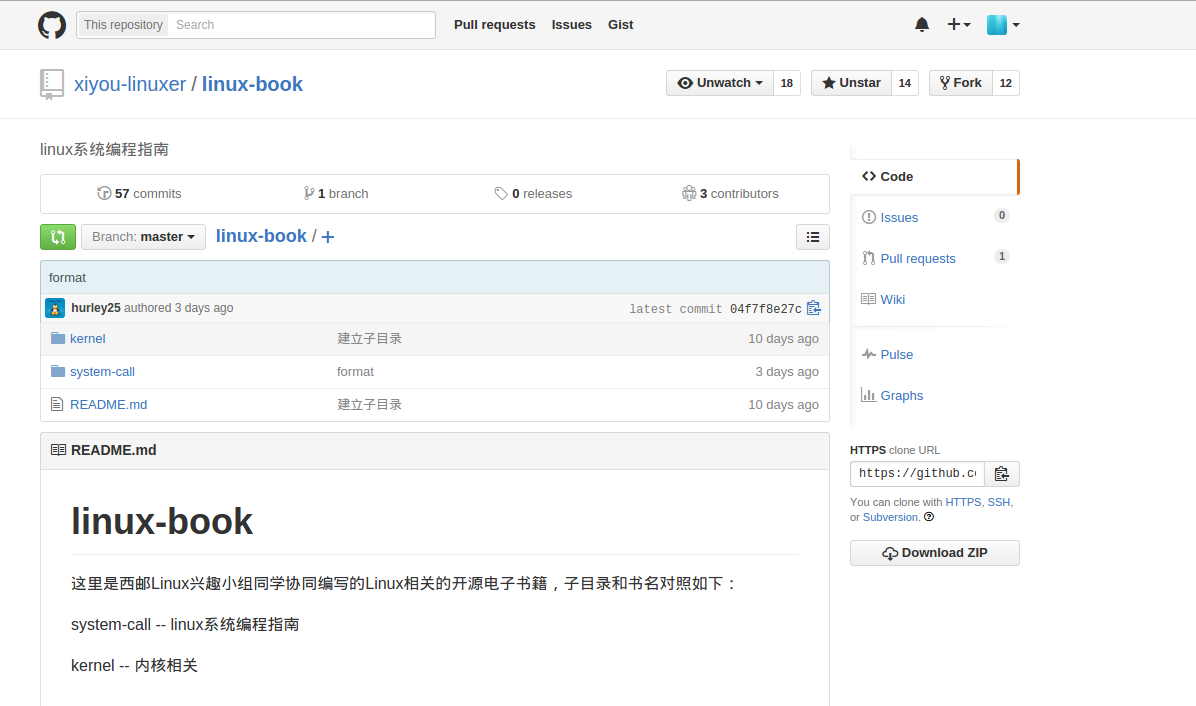View the 0 releases page

[533, 194]
